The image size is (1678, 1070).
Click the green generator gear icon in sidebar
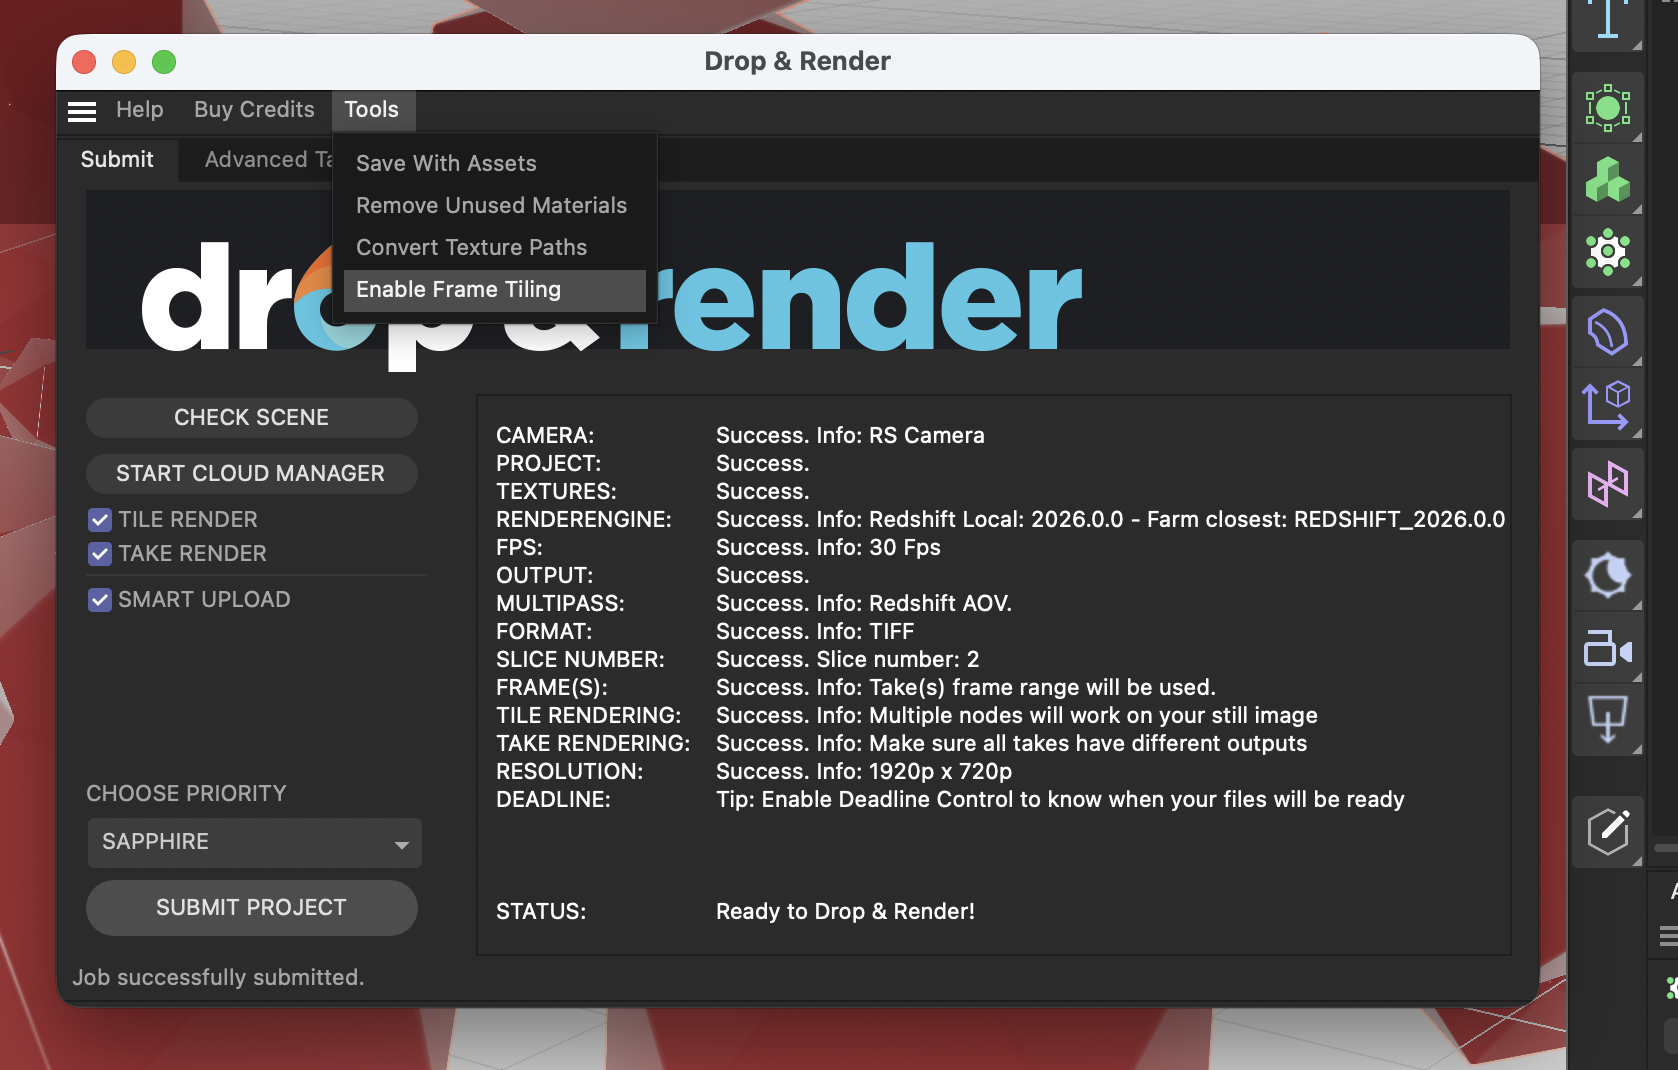point(1607,252)
